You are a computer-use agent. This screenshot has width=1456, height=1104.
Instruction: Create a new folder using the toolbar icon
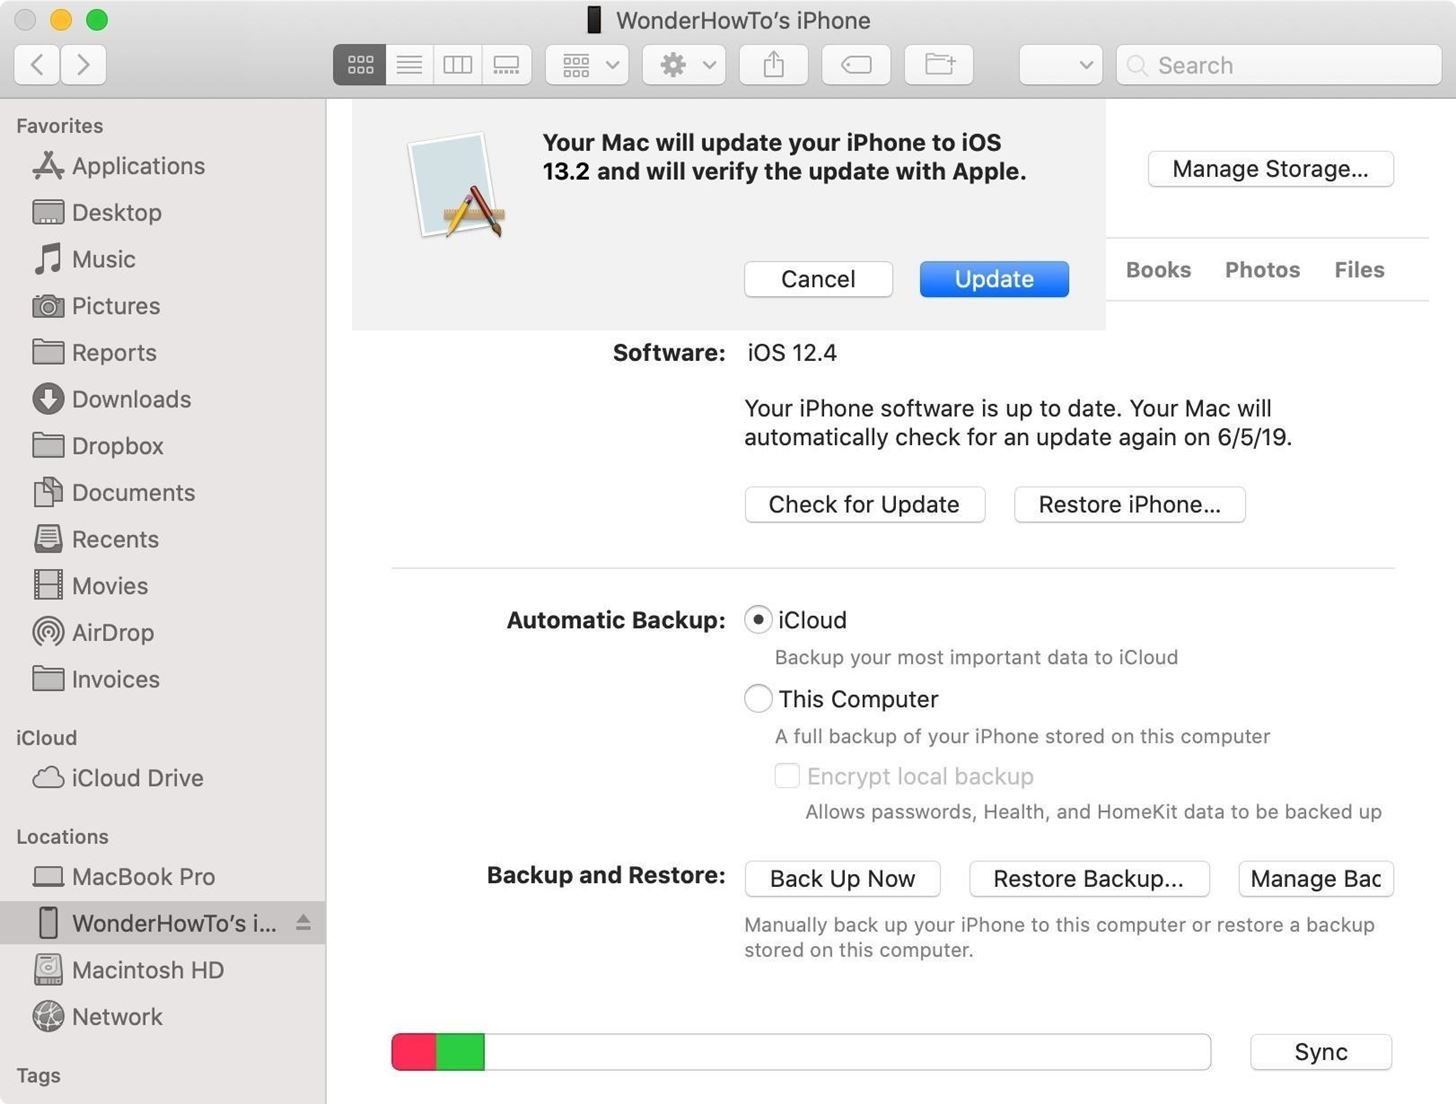[938, 64]
